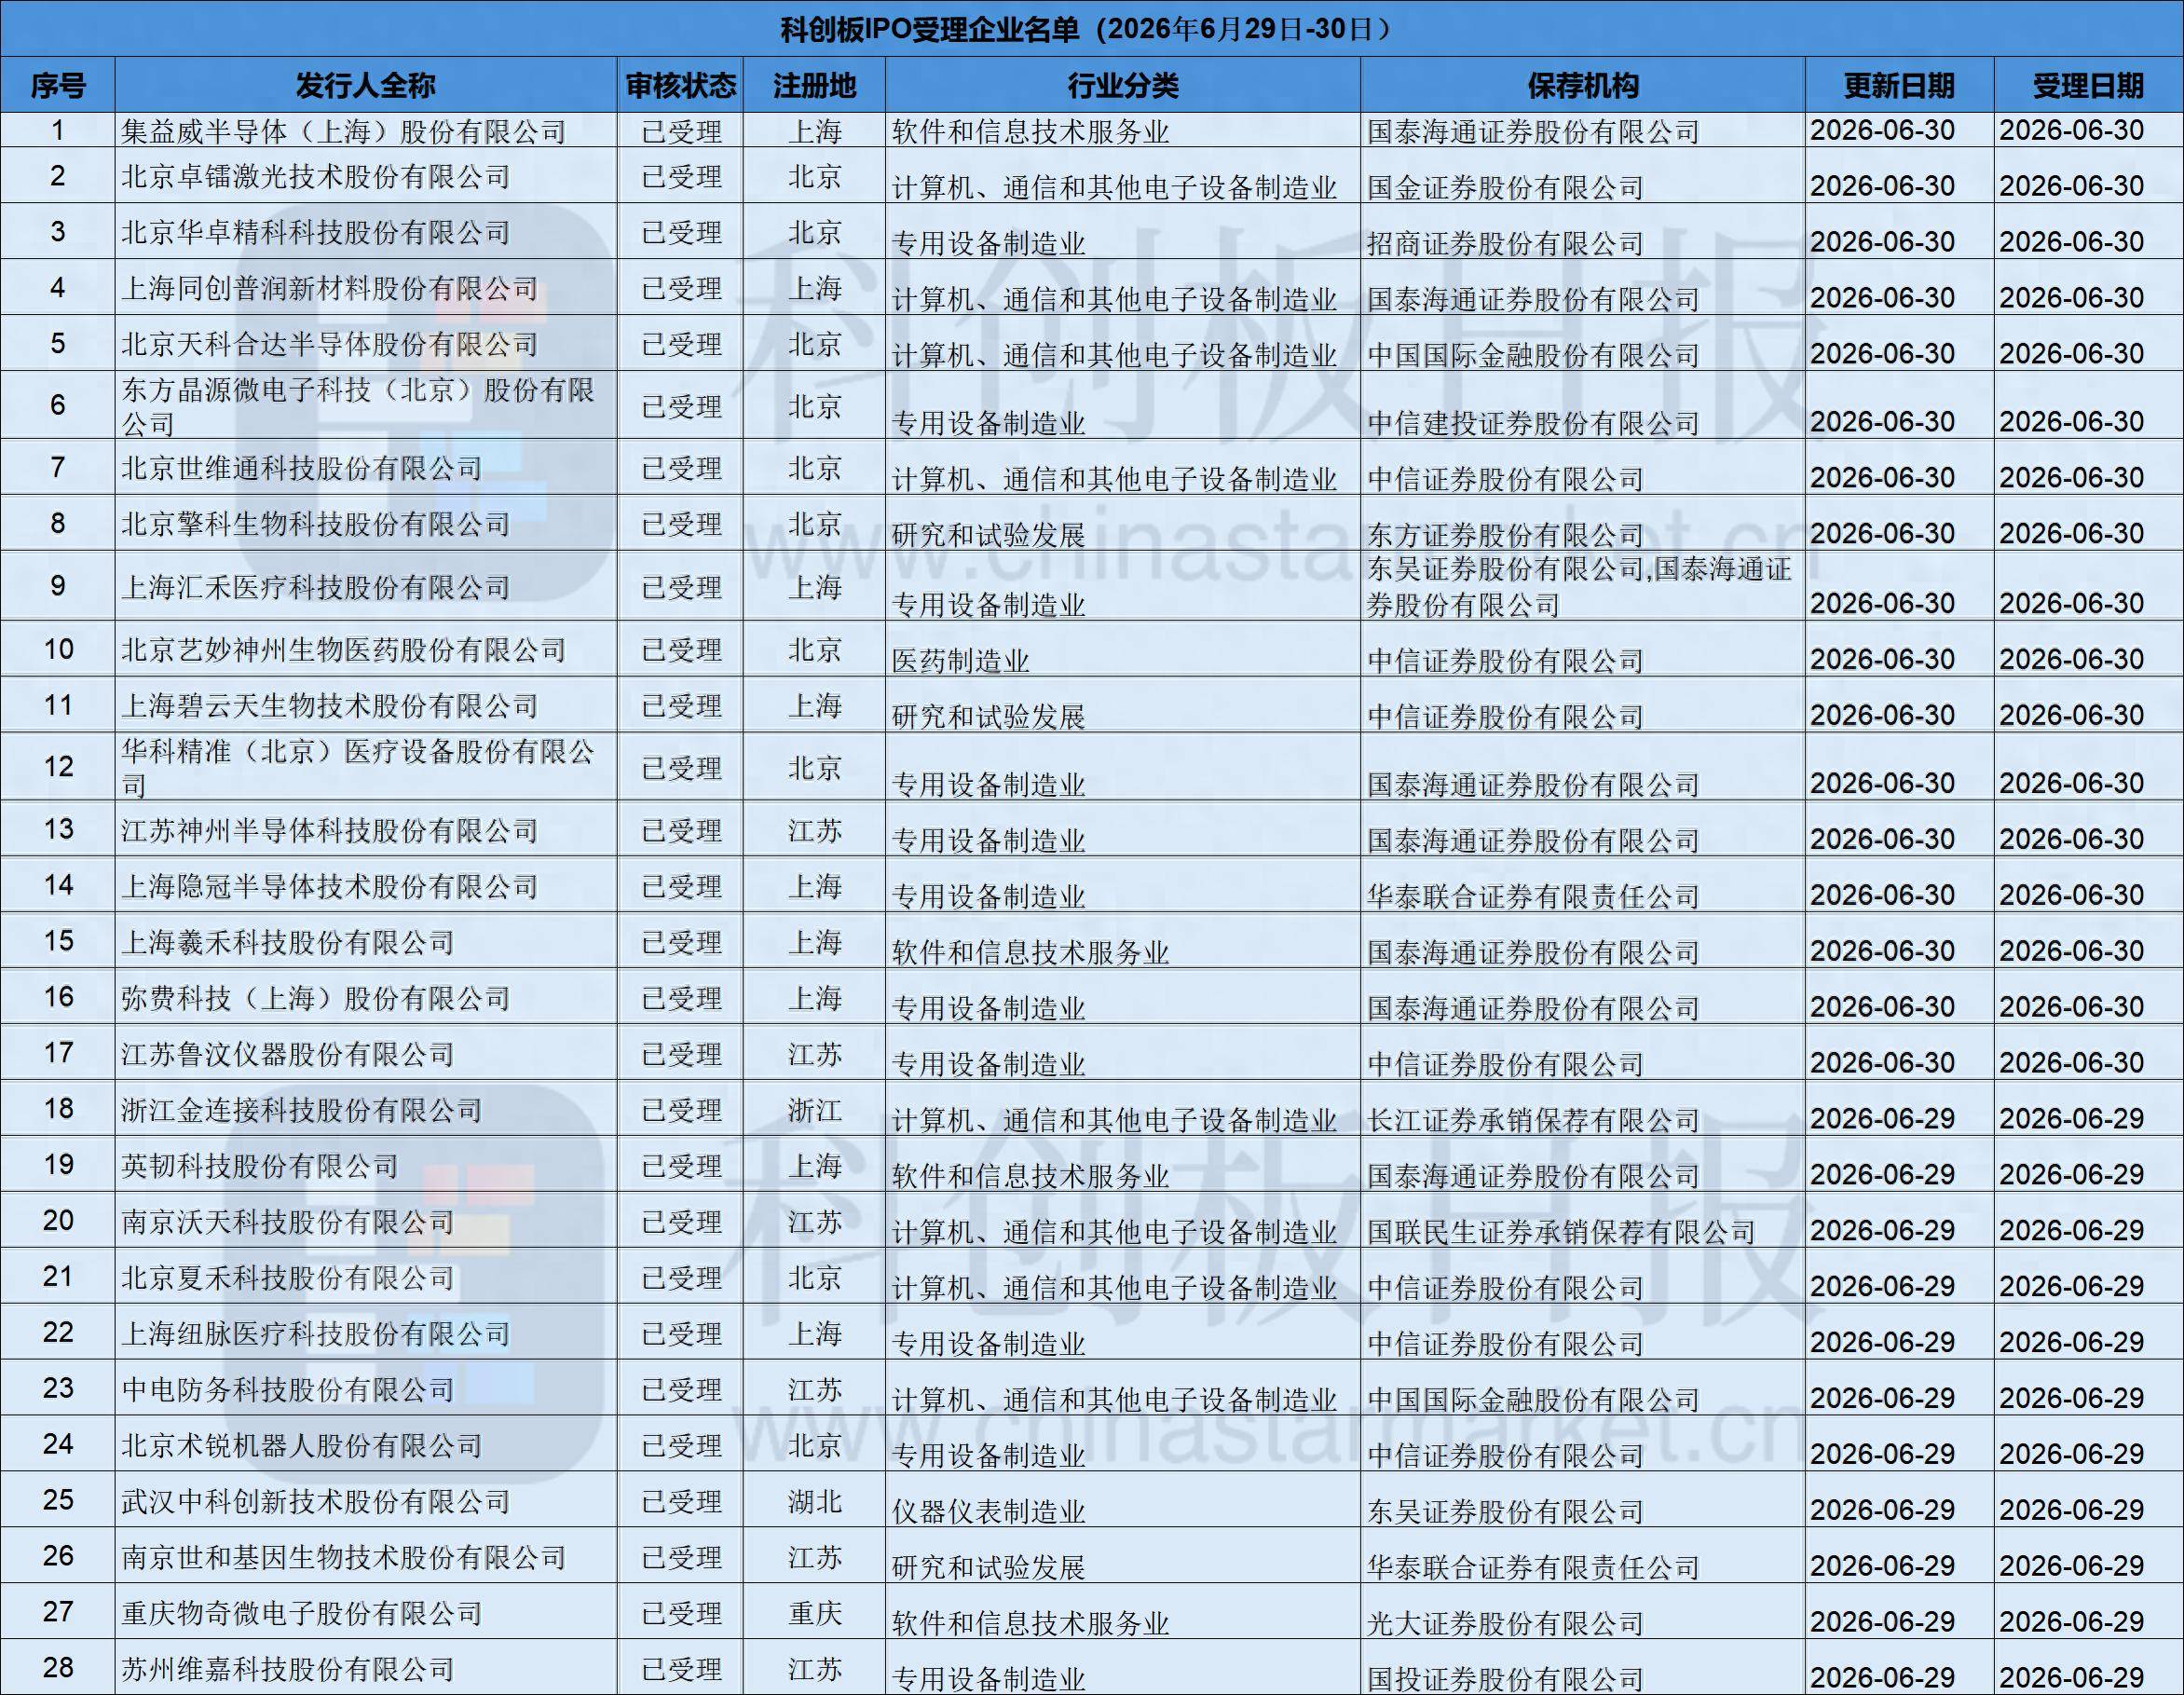Click 湖北 registration place cell
The image size is (2184, 1695).
[x=814, y=1501]
